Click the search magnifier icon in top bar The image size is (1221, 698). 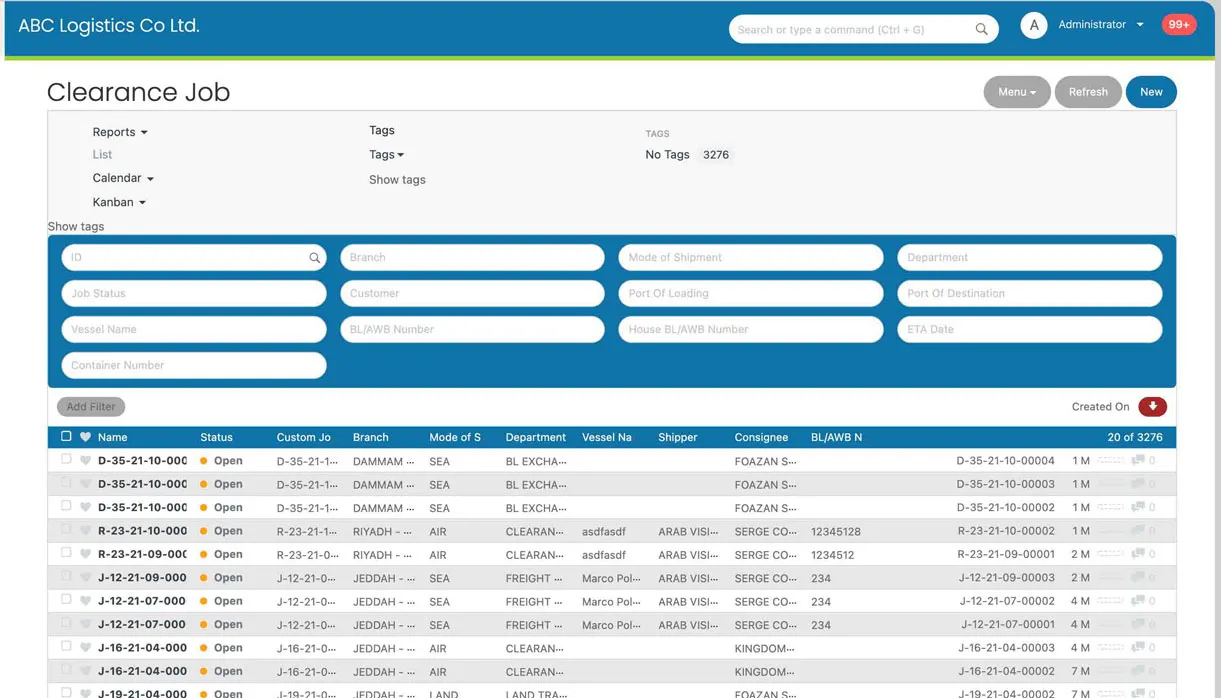(x=981, y=29)
